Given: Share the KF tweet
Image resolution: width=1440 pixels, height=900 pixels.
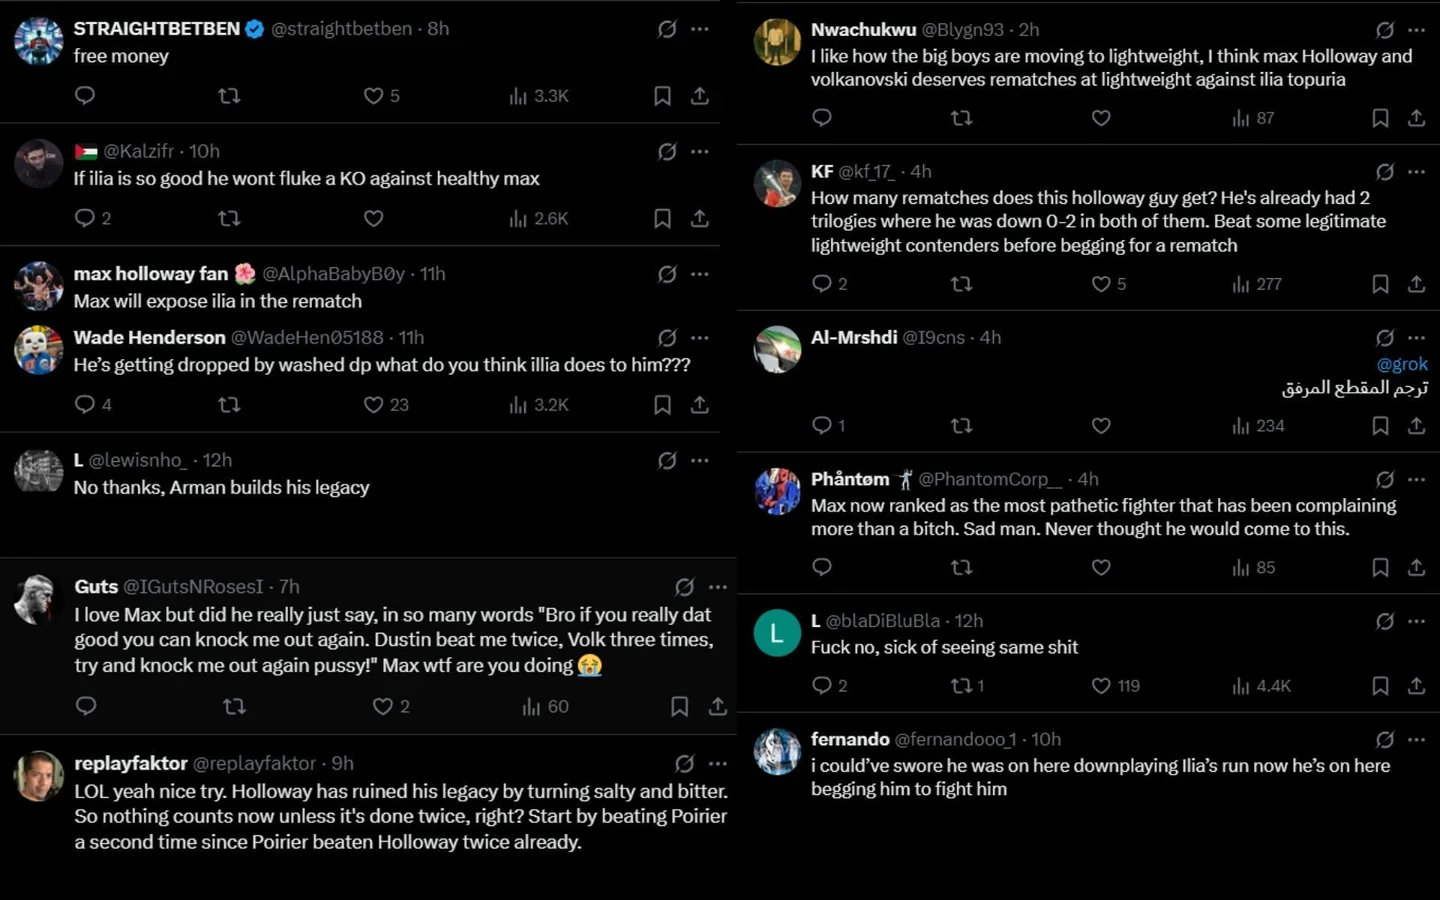Looking at the screenshot, I should coord(1416,284).
